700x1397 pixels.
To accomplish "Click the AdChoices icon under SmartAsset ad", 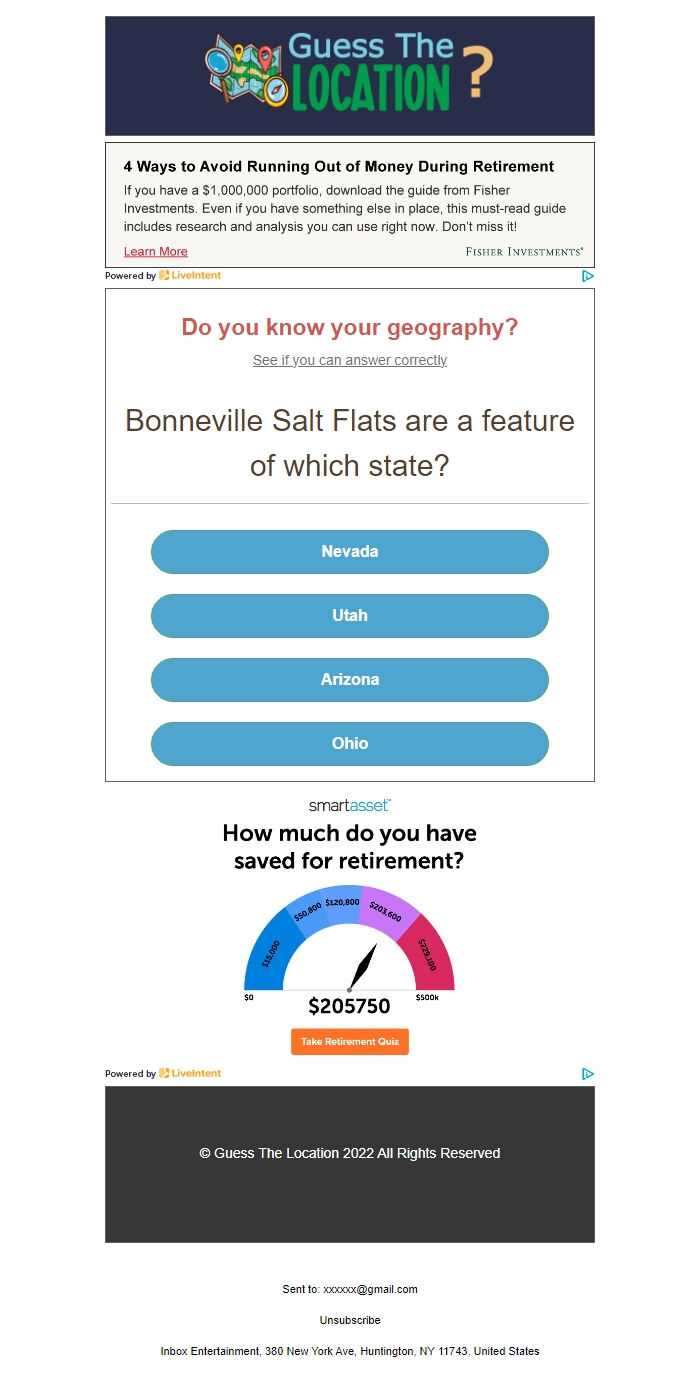I will [x=588, y=1074].
